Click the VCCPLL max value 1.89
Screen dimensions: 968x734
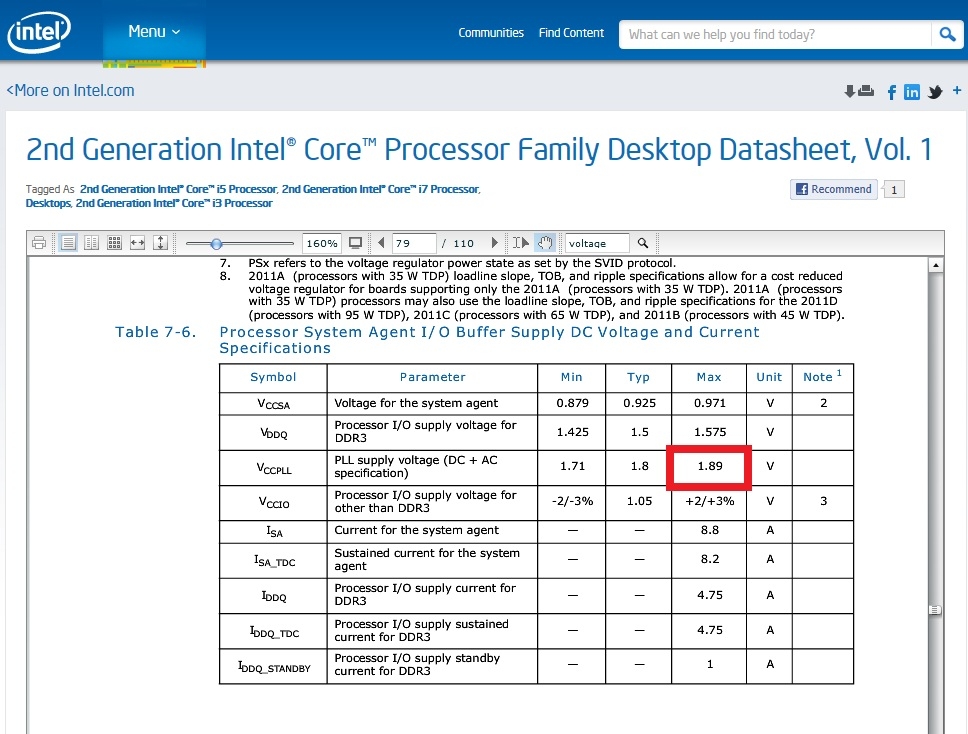(709, 467)
